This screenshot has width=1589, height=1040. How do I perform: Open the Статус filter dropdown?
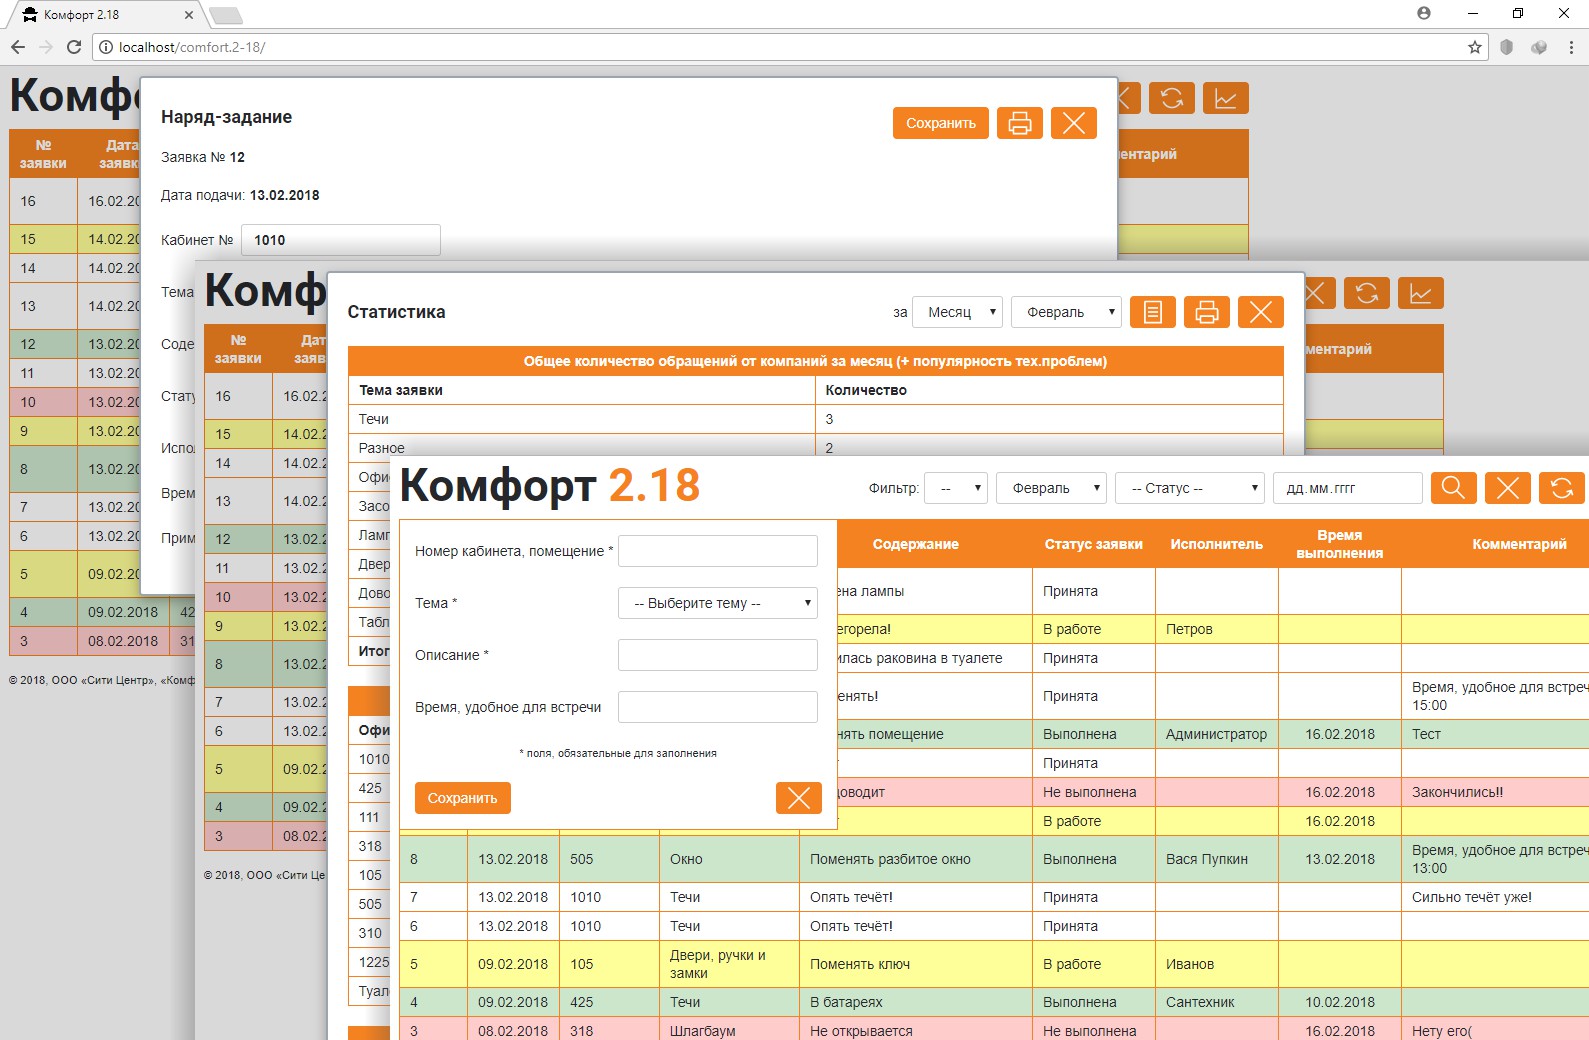point(1190,488)
